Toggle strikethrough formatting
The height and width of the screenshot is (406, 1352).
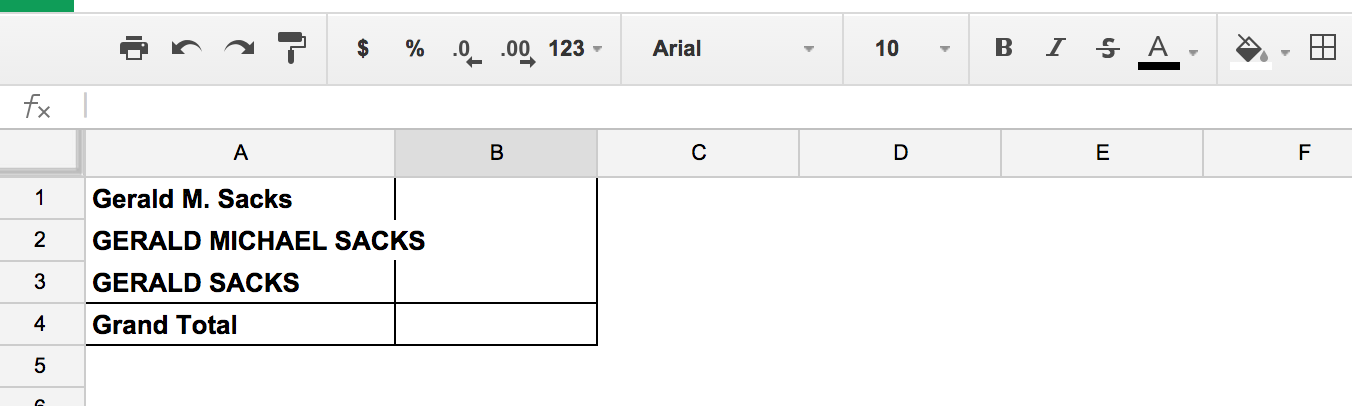click(1107, 48)
